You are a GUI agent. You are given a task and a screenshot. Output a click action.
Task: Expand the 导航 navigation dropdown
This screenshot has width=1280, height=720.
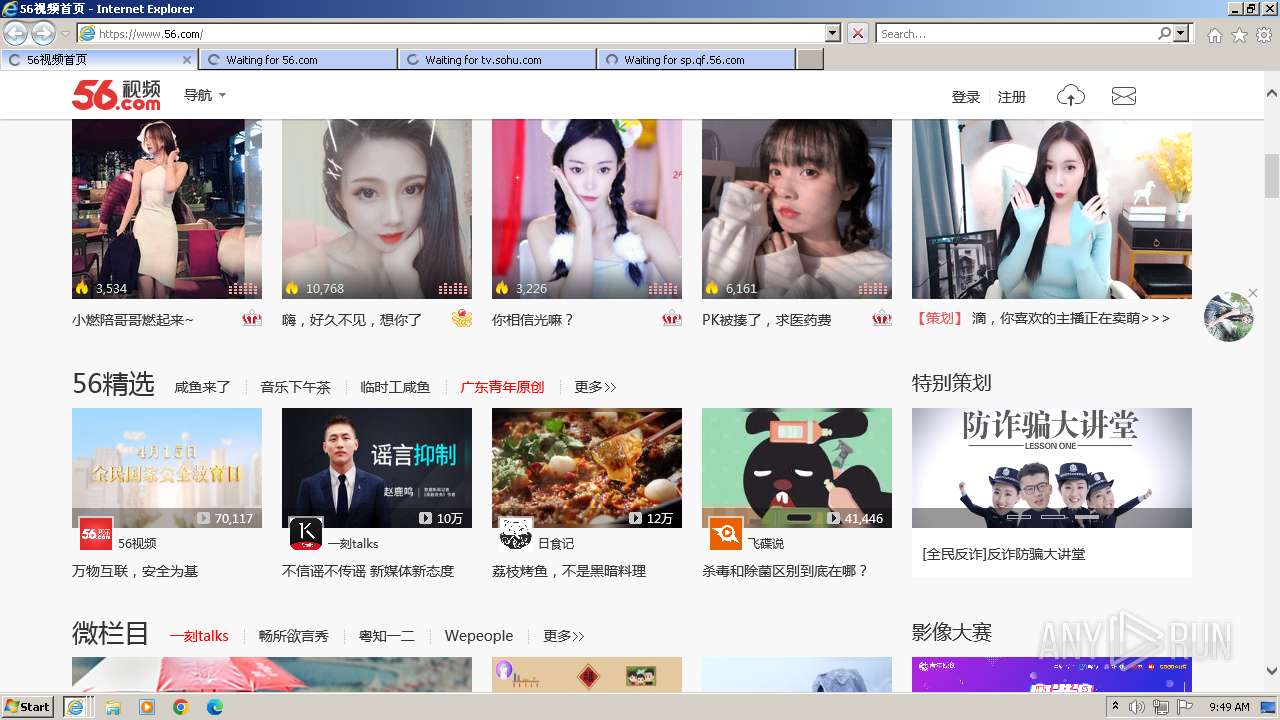coord(205,96)
